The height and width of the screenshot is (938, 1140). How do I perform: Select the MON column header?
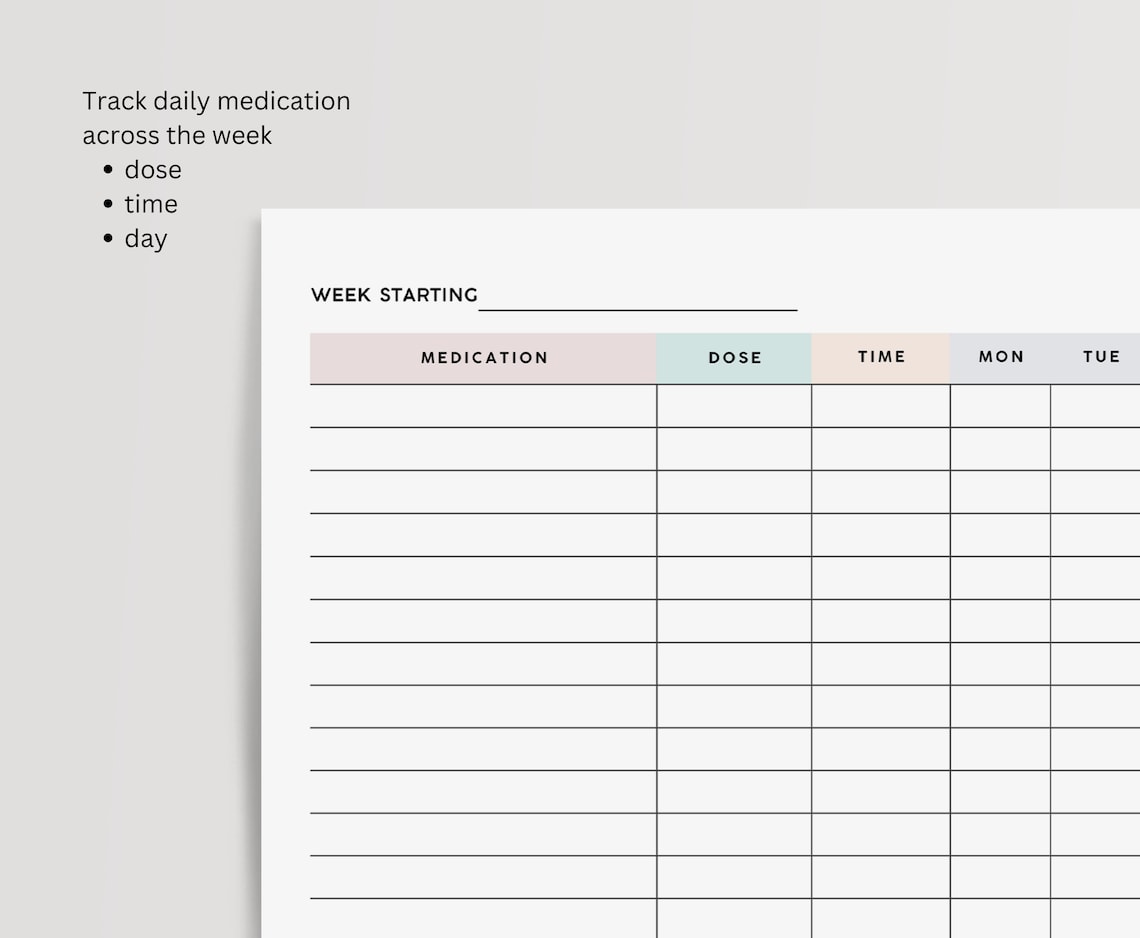[x=1001, y=356]
